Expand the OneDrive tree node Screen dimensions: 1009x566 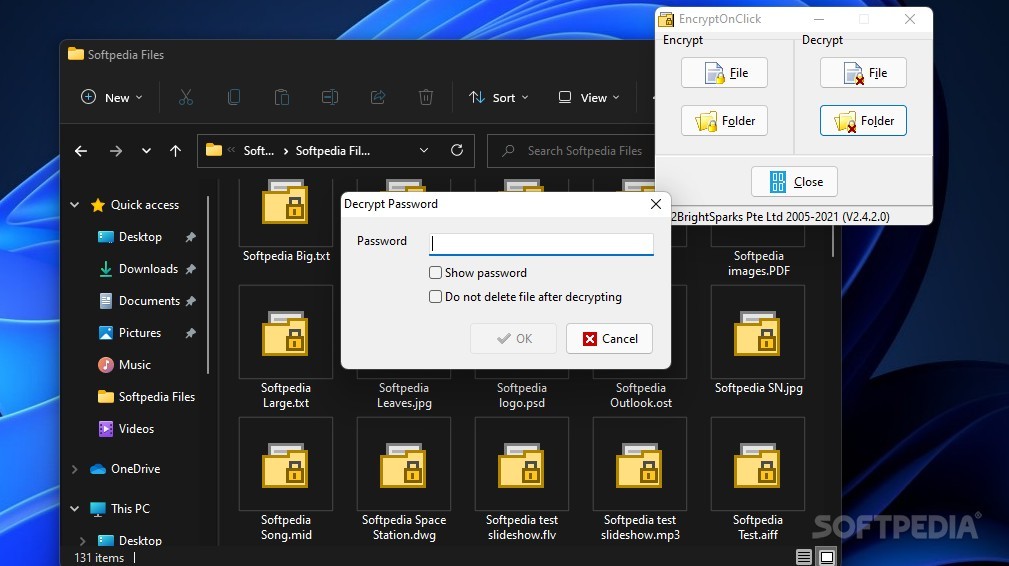[75, 469]
